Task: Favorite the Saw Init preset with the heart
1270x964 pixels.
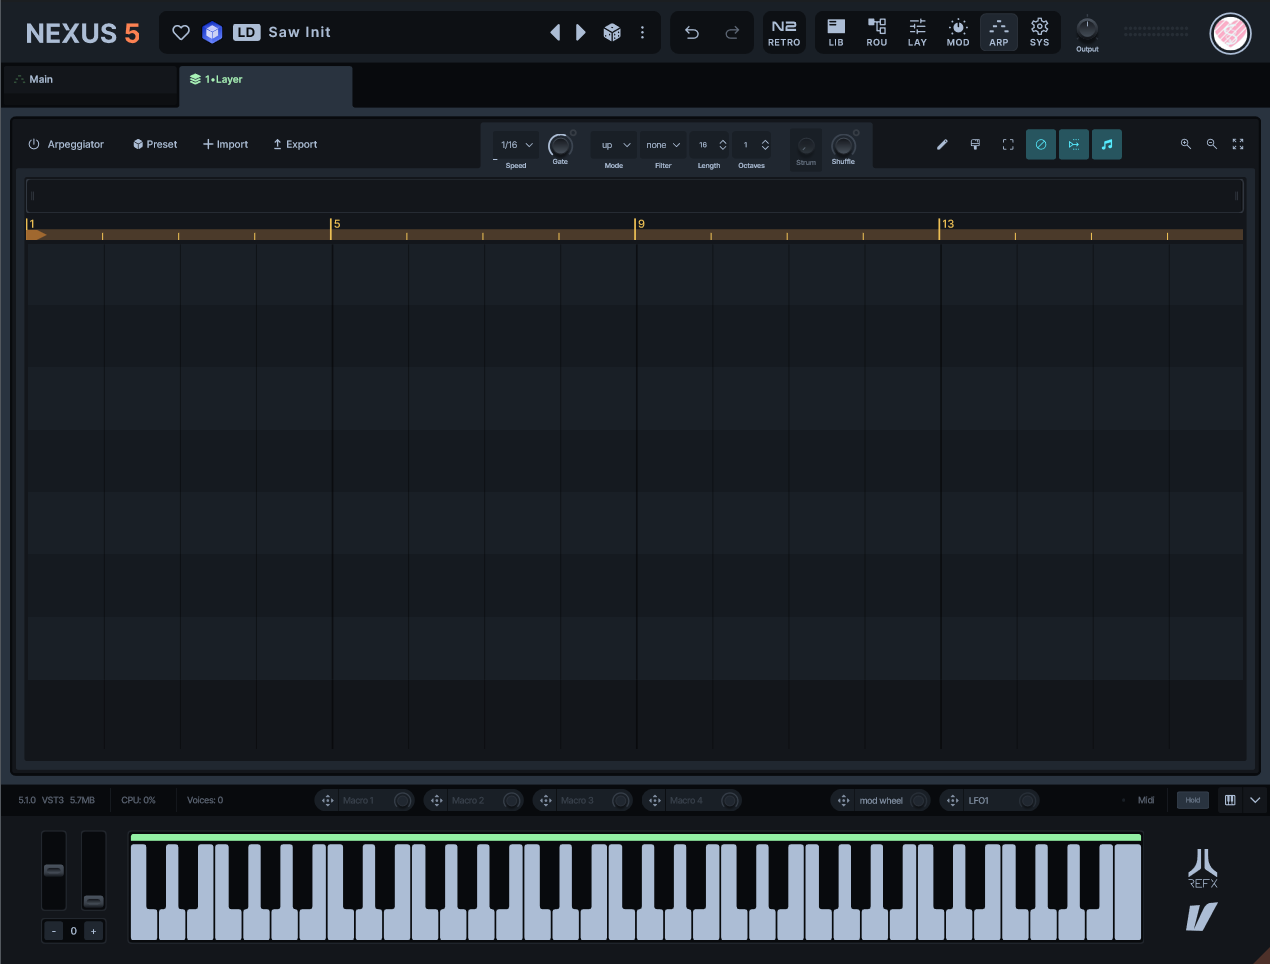Action: pos(181,31)
